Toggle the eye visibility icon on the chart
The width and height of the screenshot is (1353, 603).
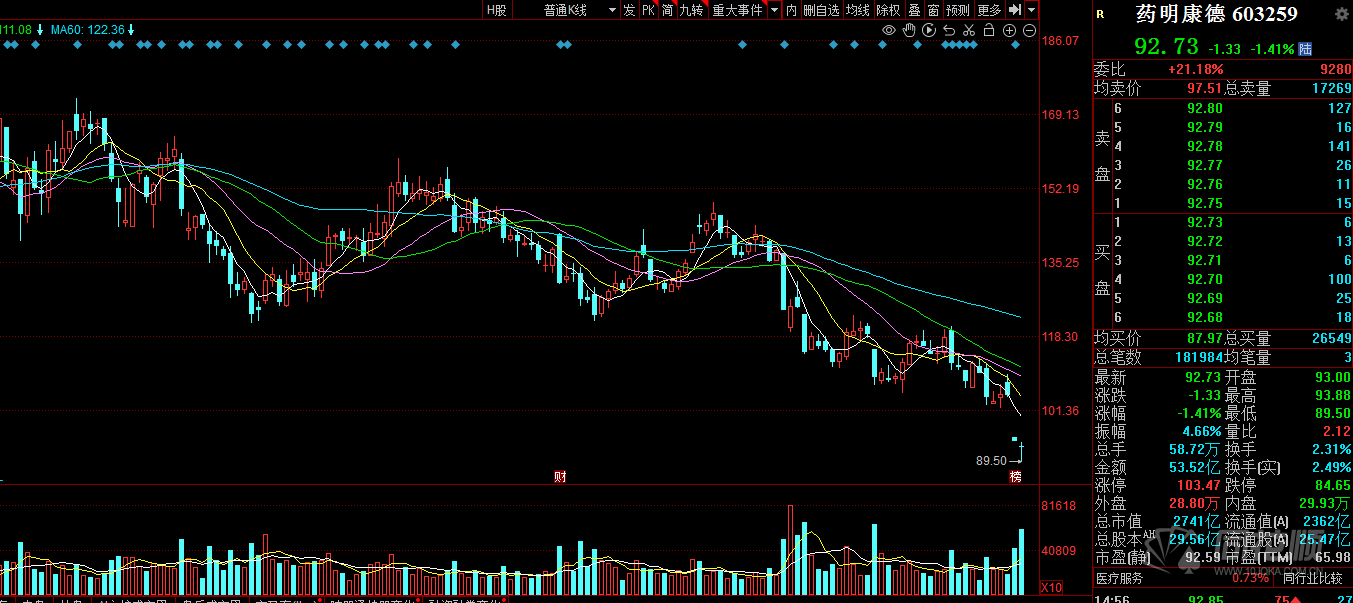click(889, 31)
